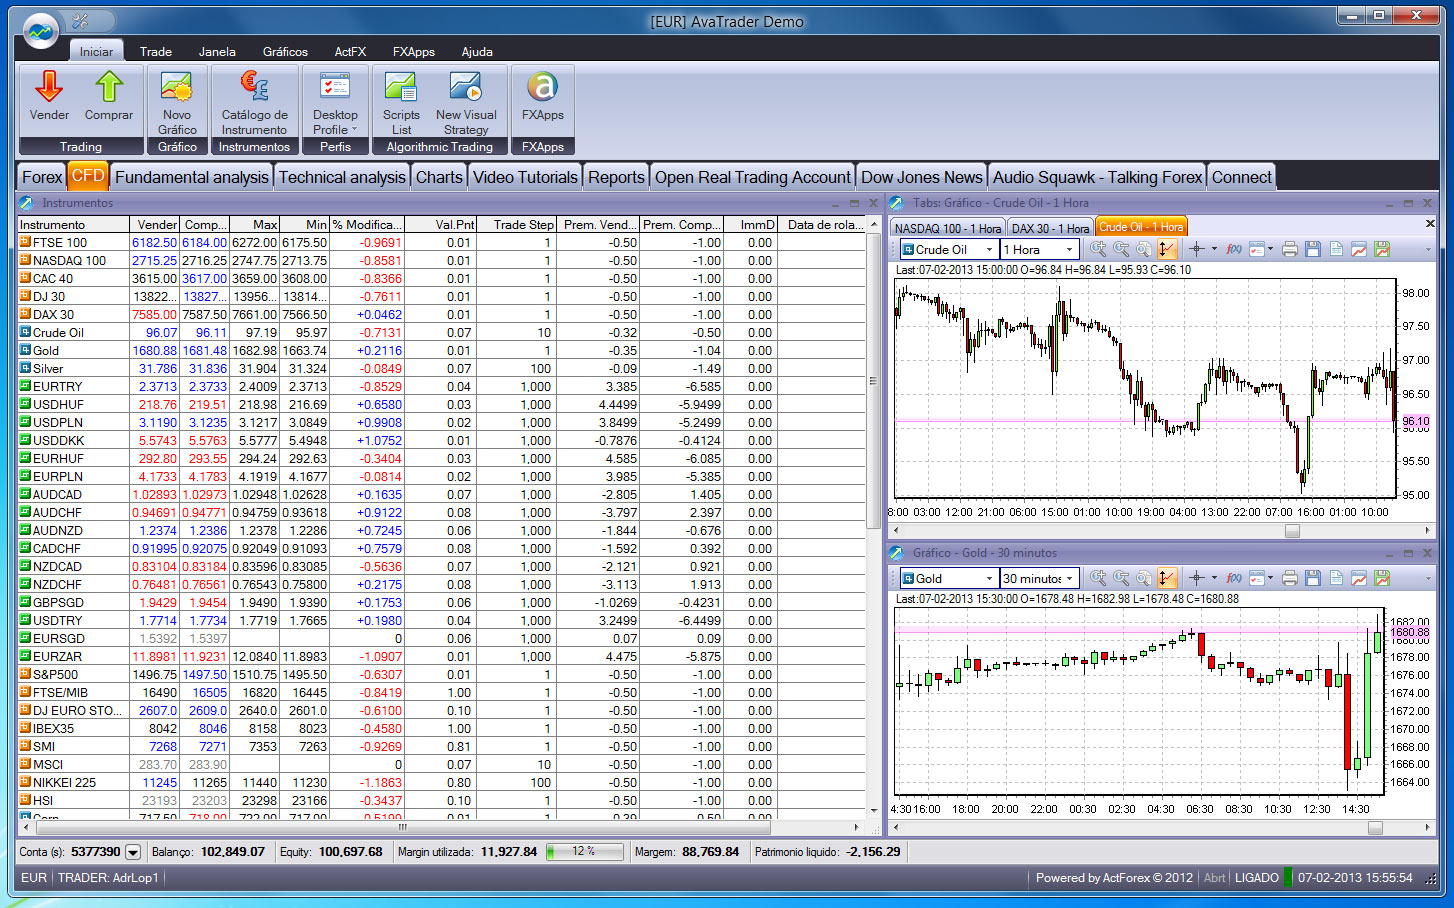Click Gold sell price 1680.88

[x=154, y=350]
